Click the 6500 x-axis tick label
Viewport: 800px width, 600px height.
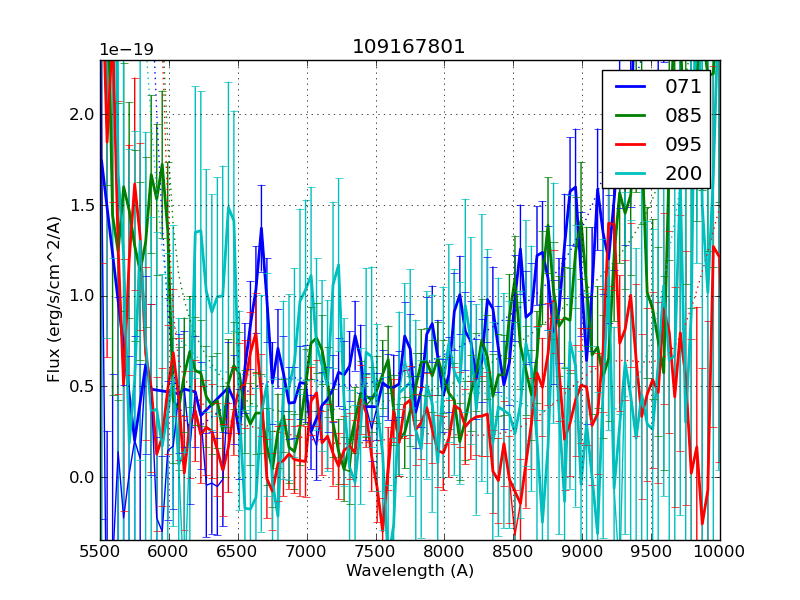pos(238,551)
